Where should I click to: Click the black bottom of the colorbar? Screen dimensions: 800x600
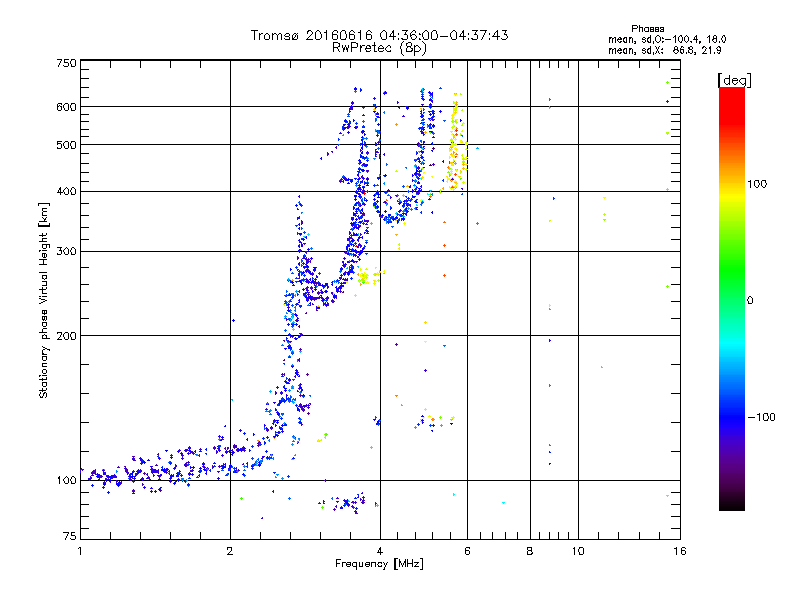click(732, 505)
